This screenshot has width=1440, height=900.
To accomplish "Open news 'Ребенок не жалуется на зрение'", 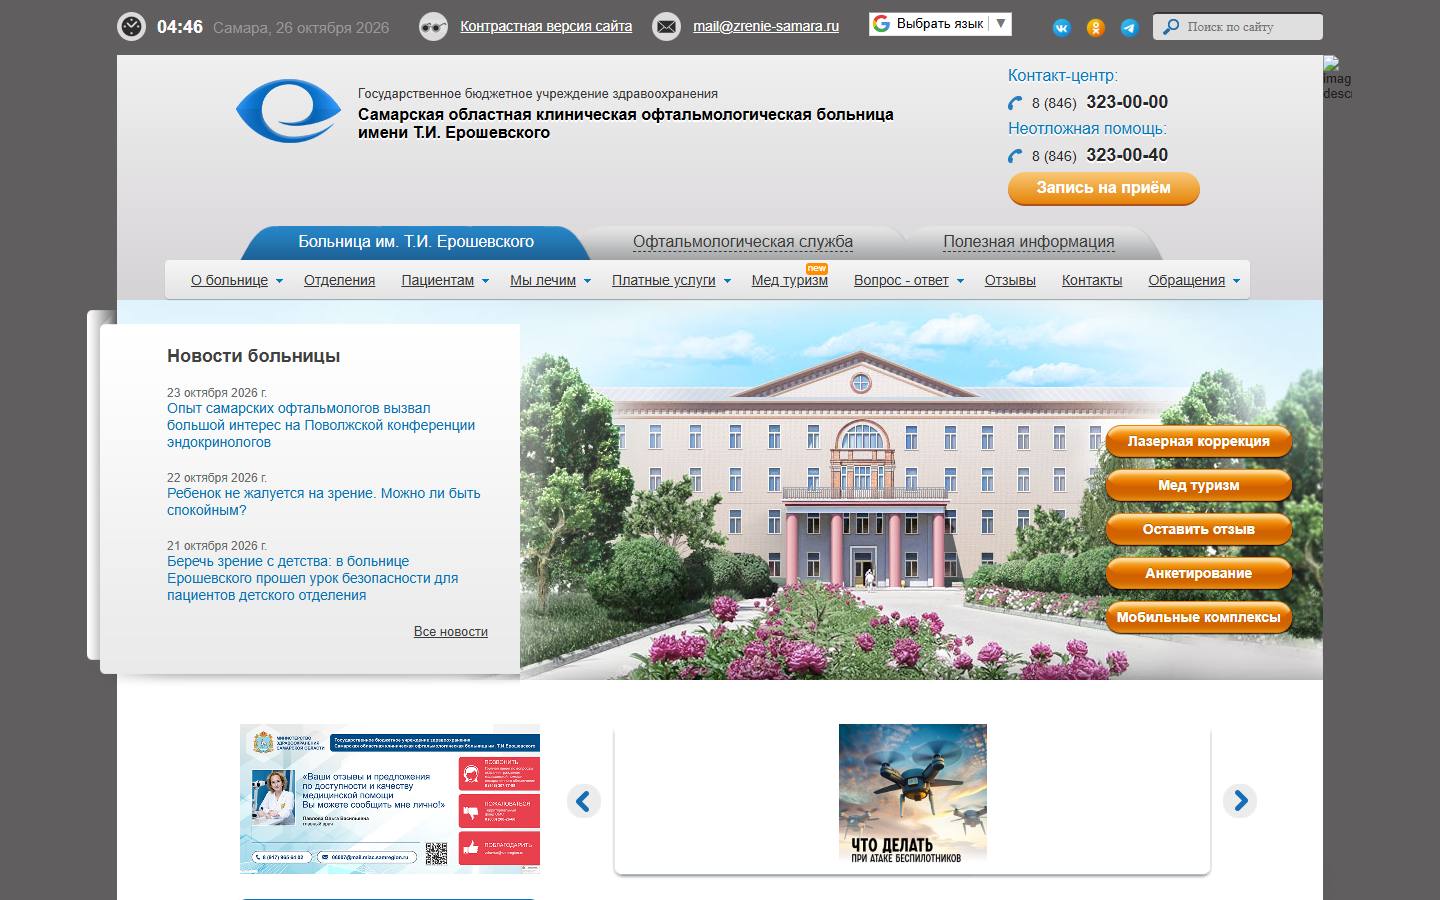I will click(324, 502).
